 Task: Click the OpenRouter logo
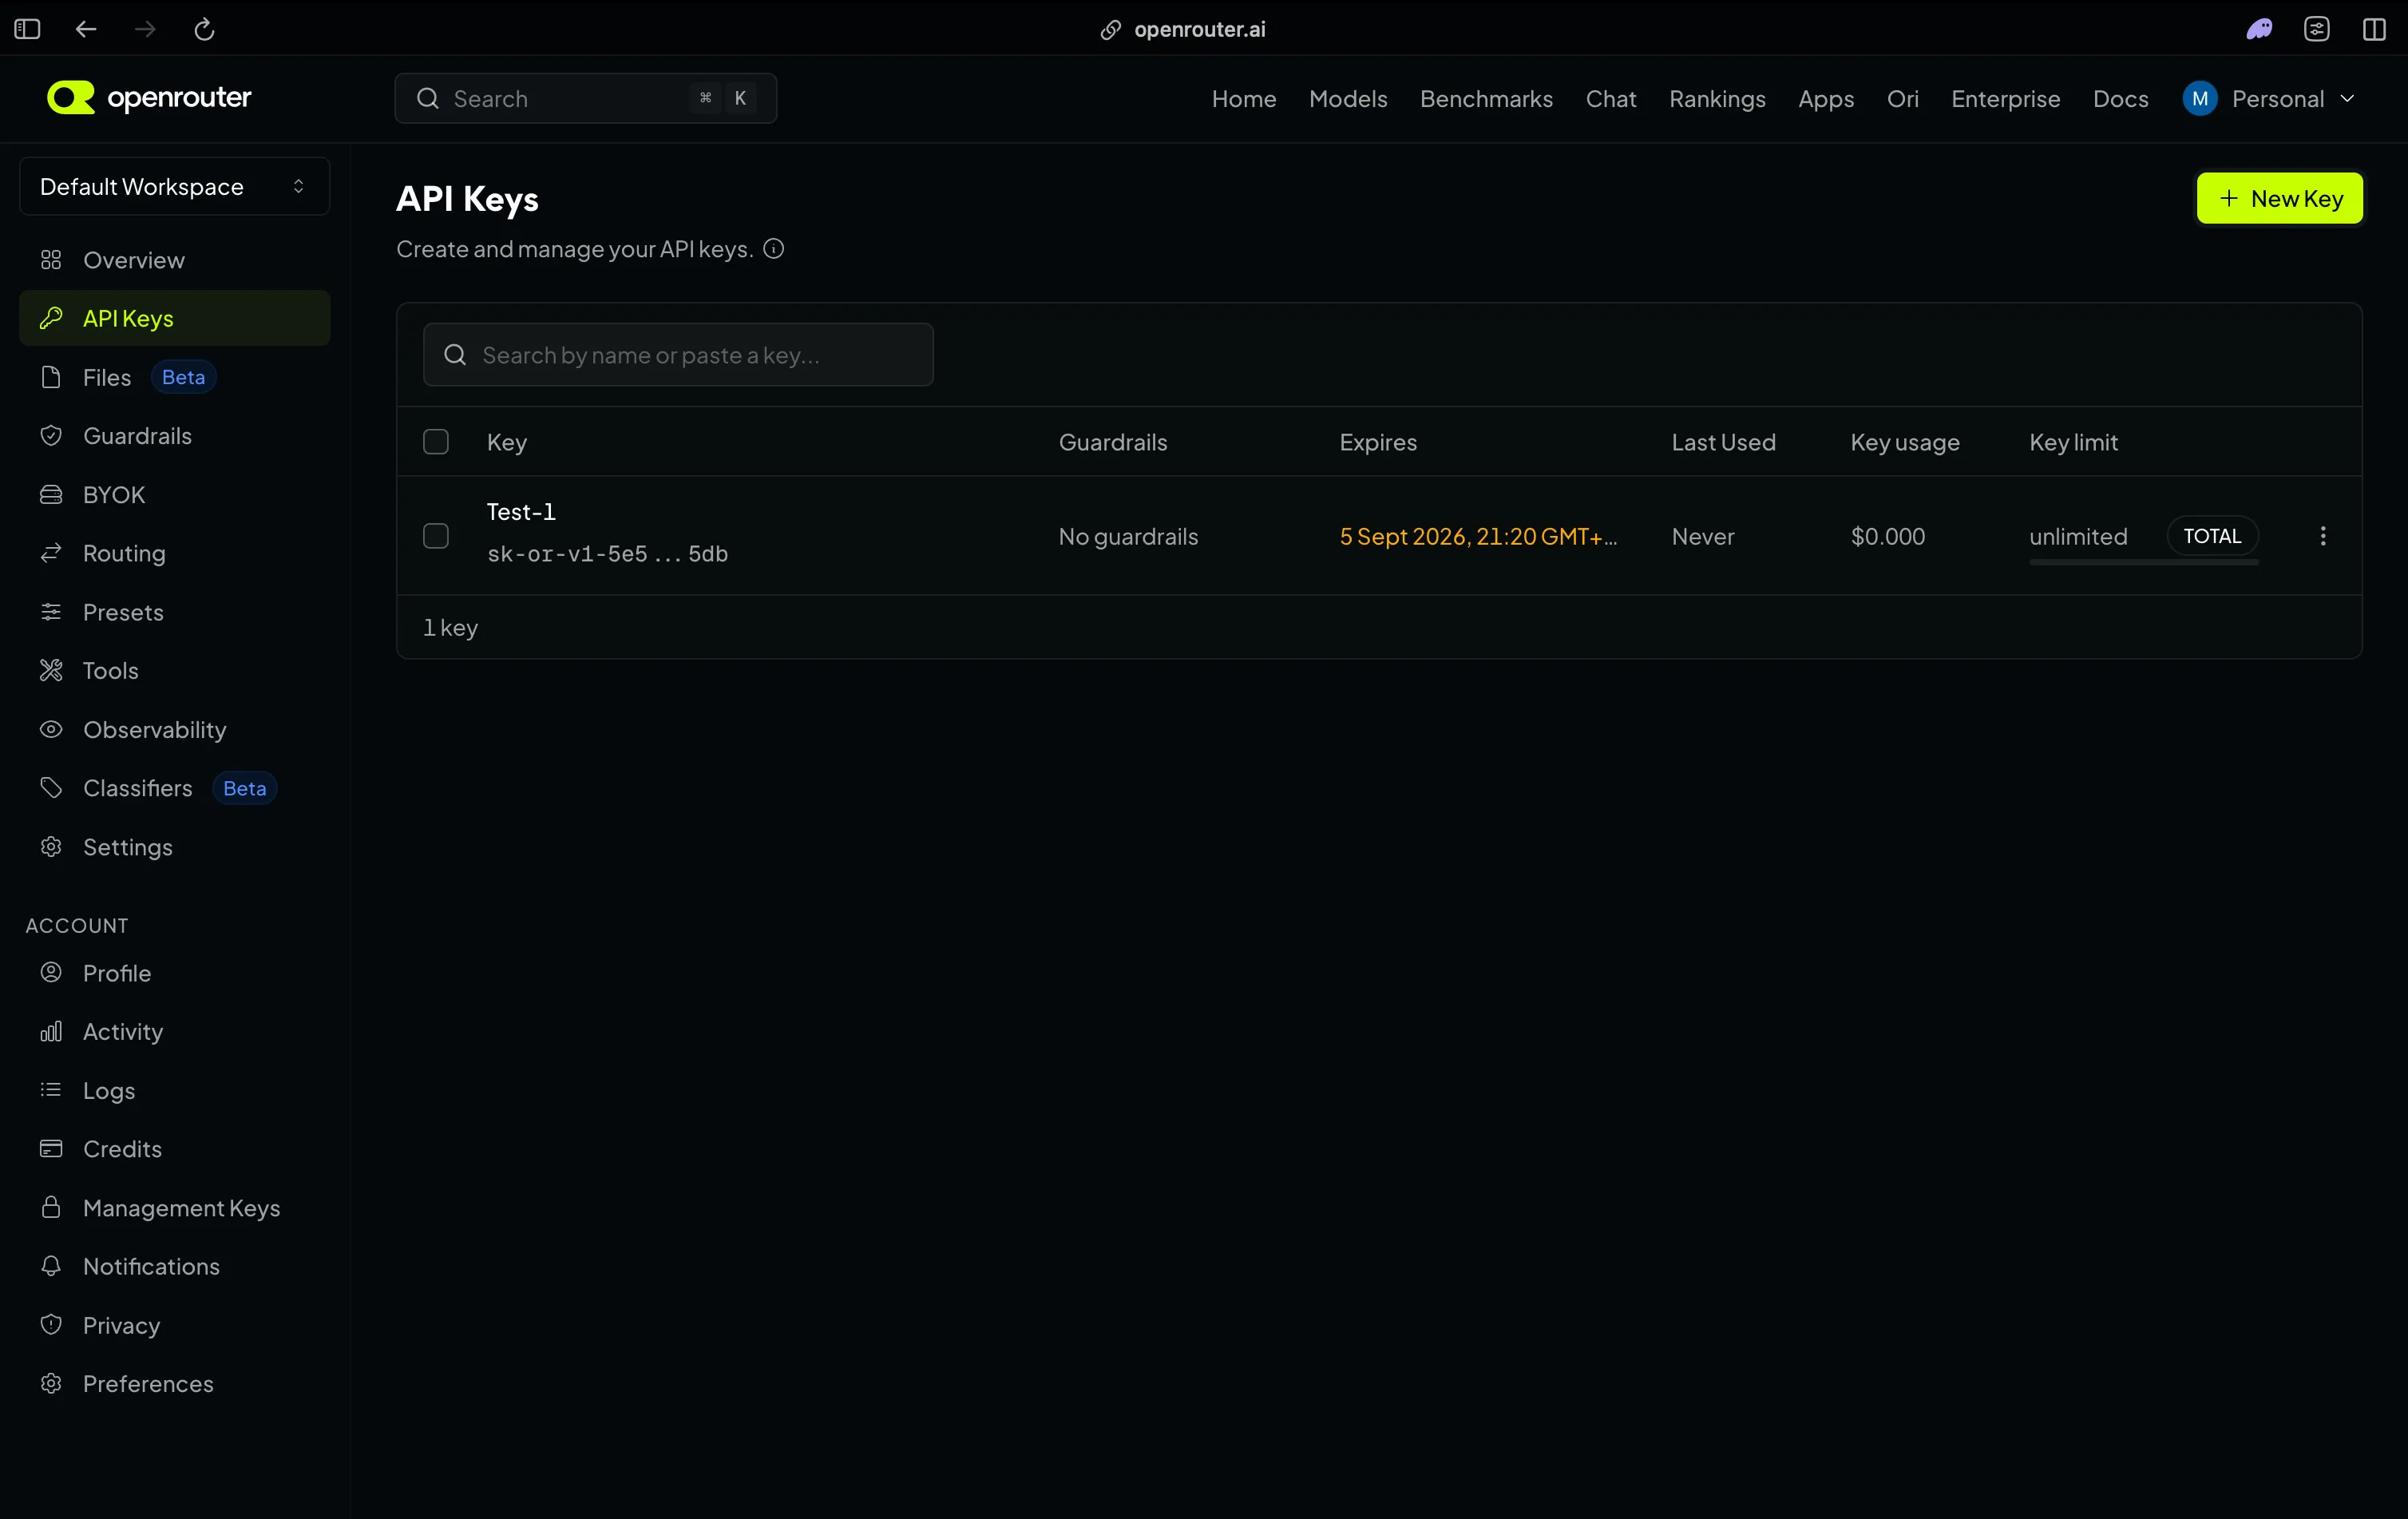[x=149, y=98]
